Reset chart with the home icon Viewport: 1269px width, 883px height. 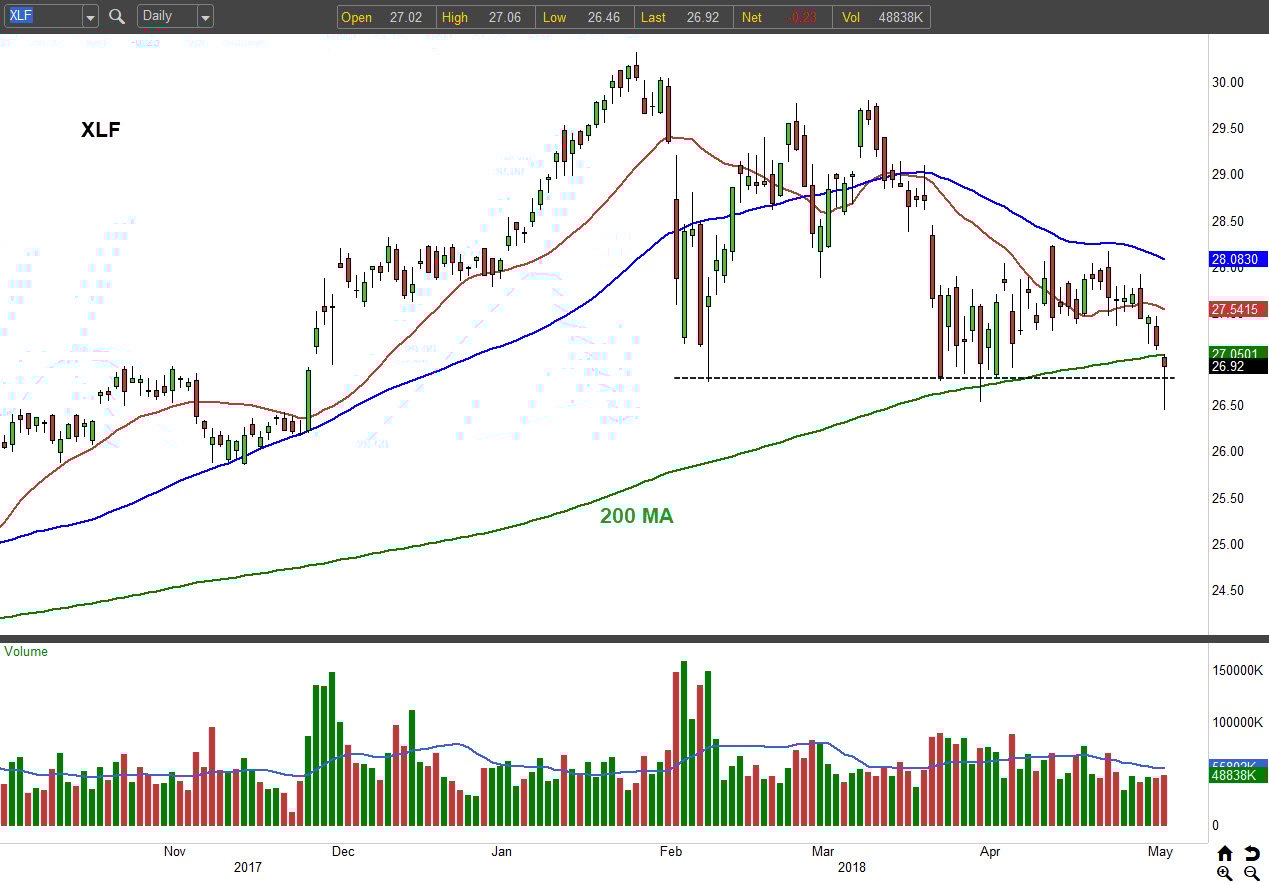click(1225, 853)
